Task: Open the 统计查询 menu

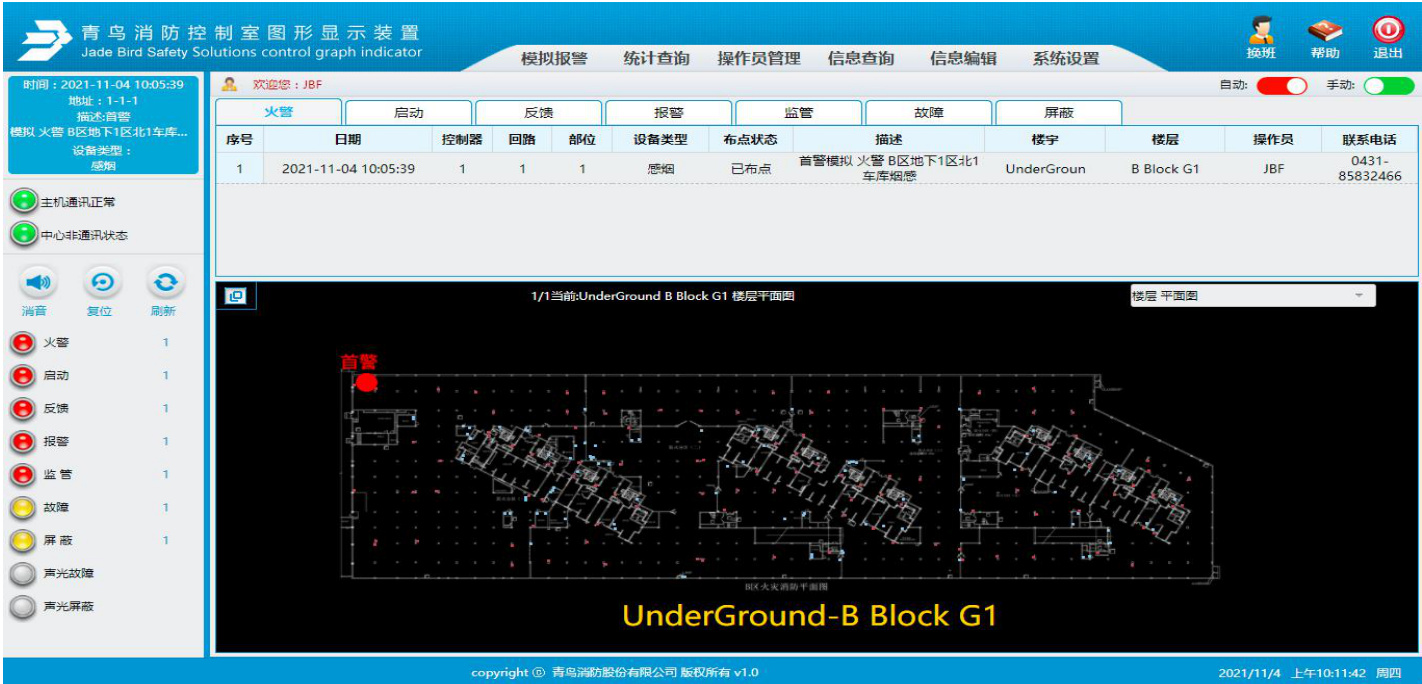Action: click(656, 59)
